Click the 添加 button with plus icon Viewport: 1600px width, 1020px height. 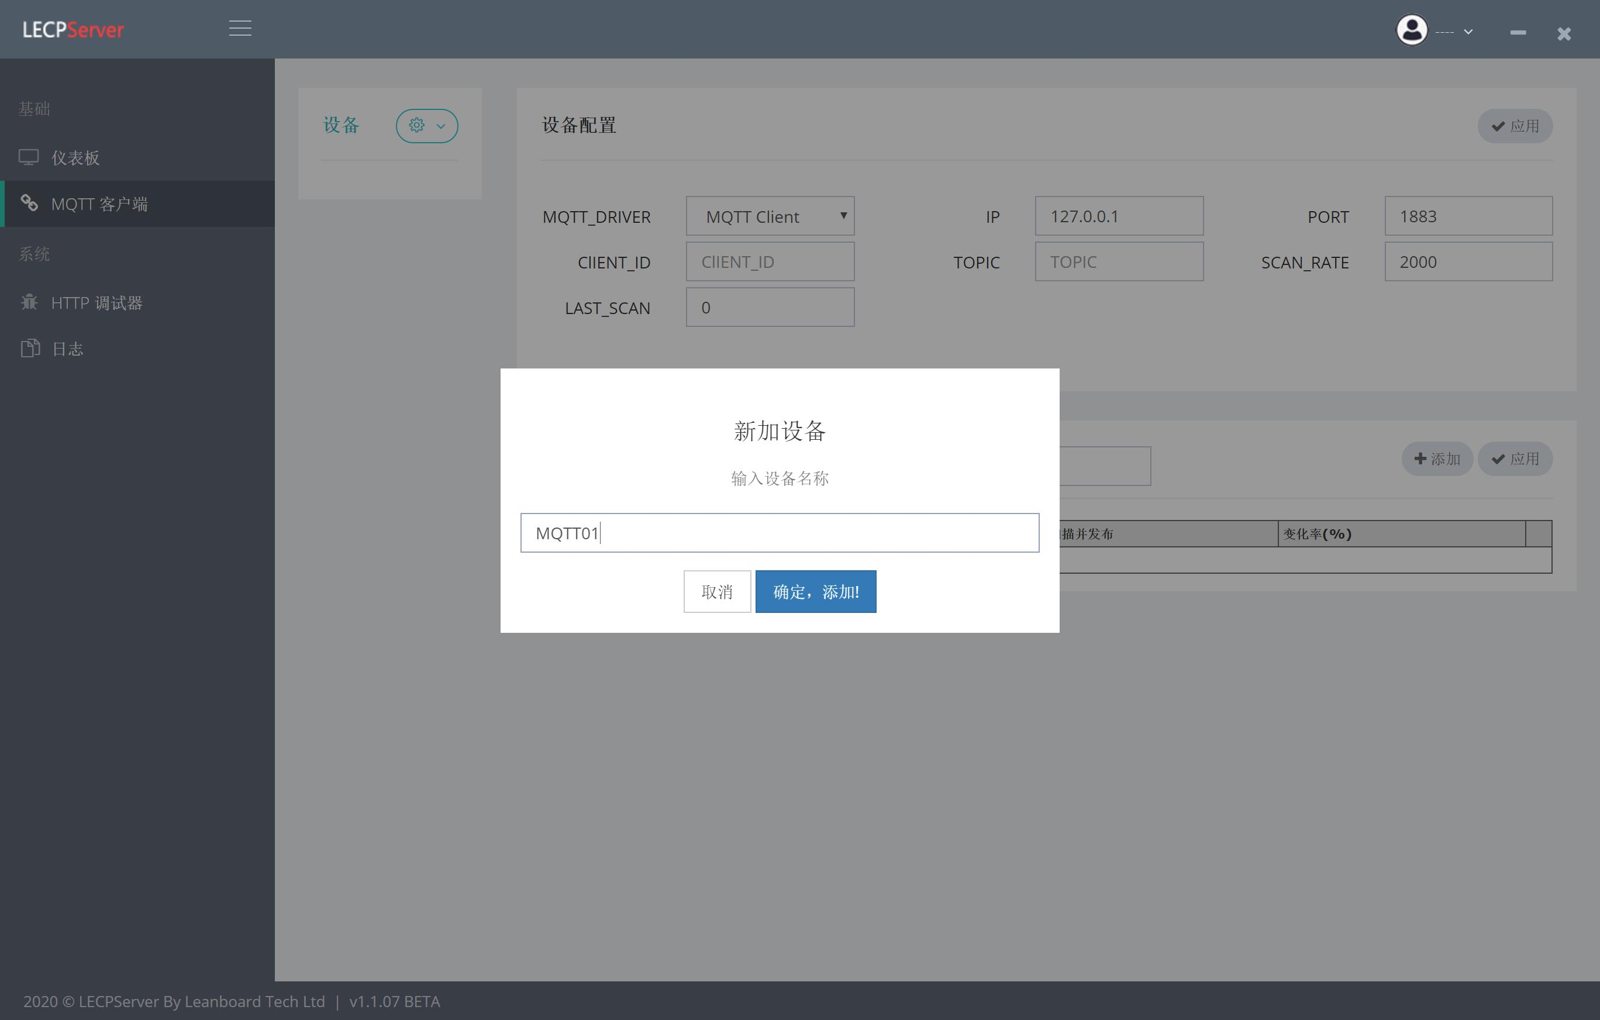tap(1437, 459)
